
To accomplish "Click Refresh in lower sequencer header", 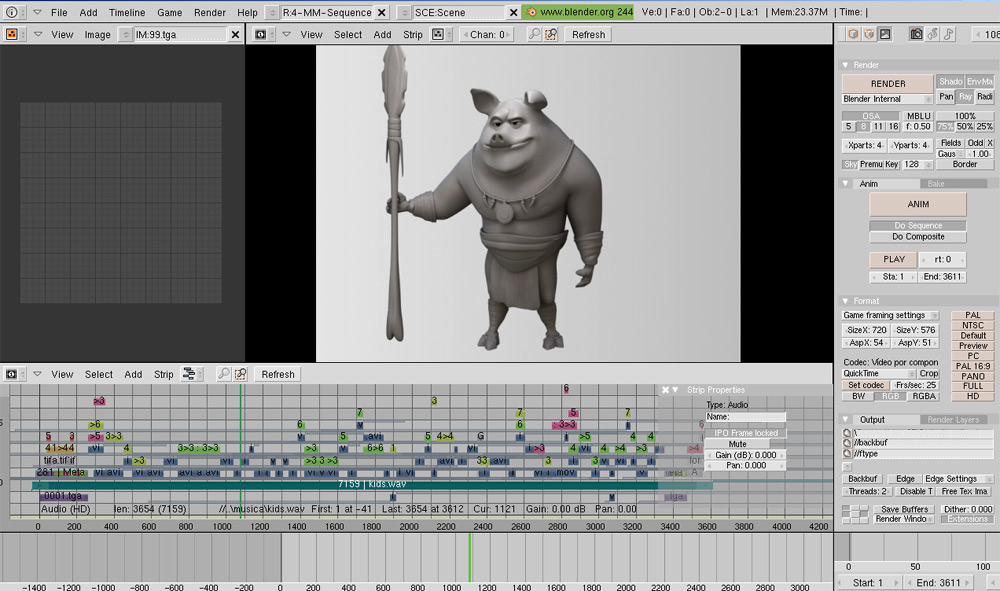I will pyautogui.click(x=278, y=374).
